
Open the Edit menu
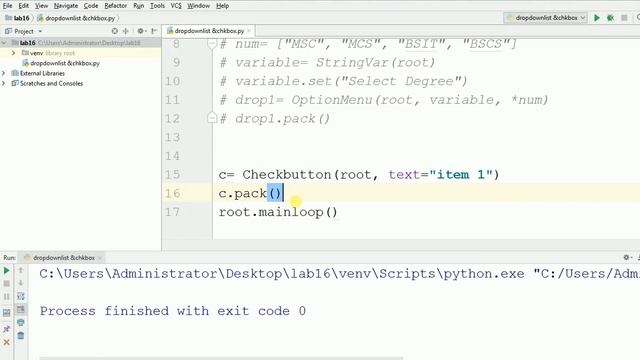24,6
